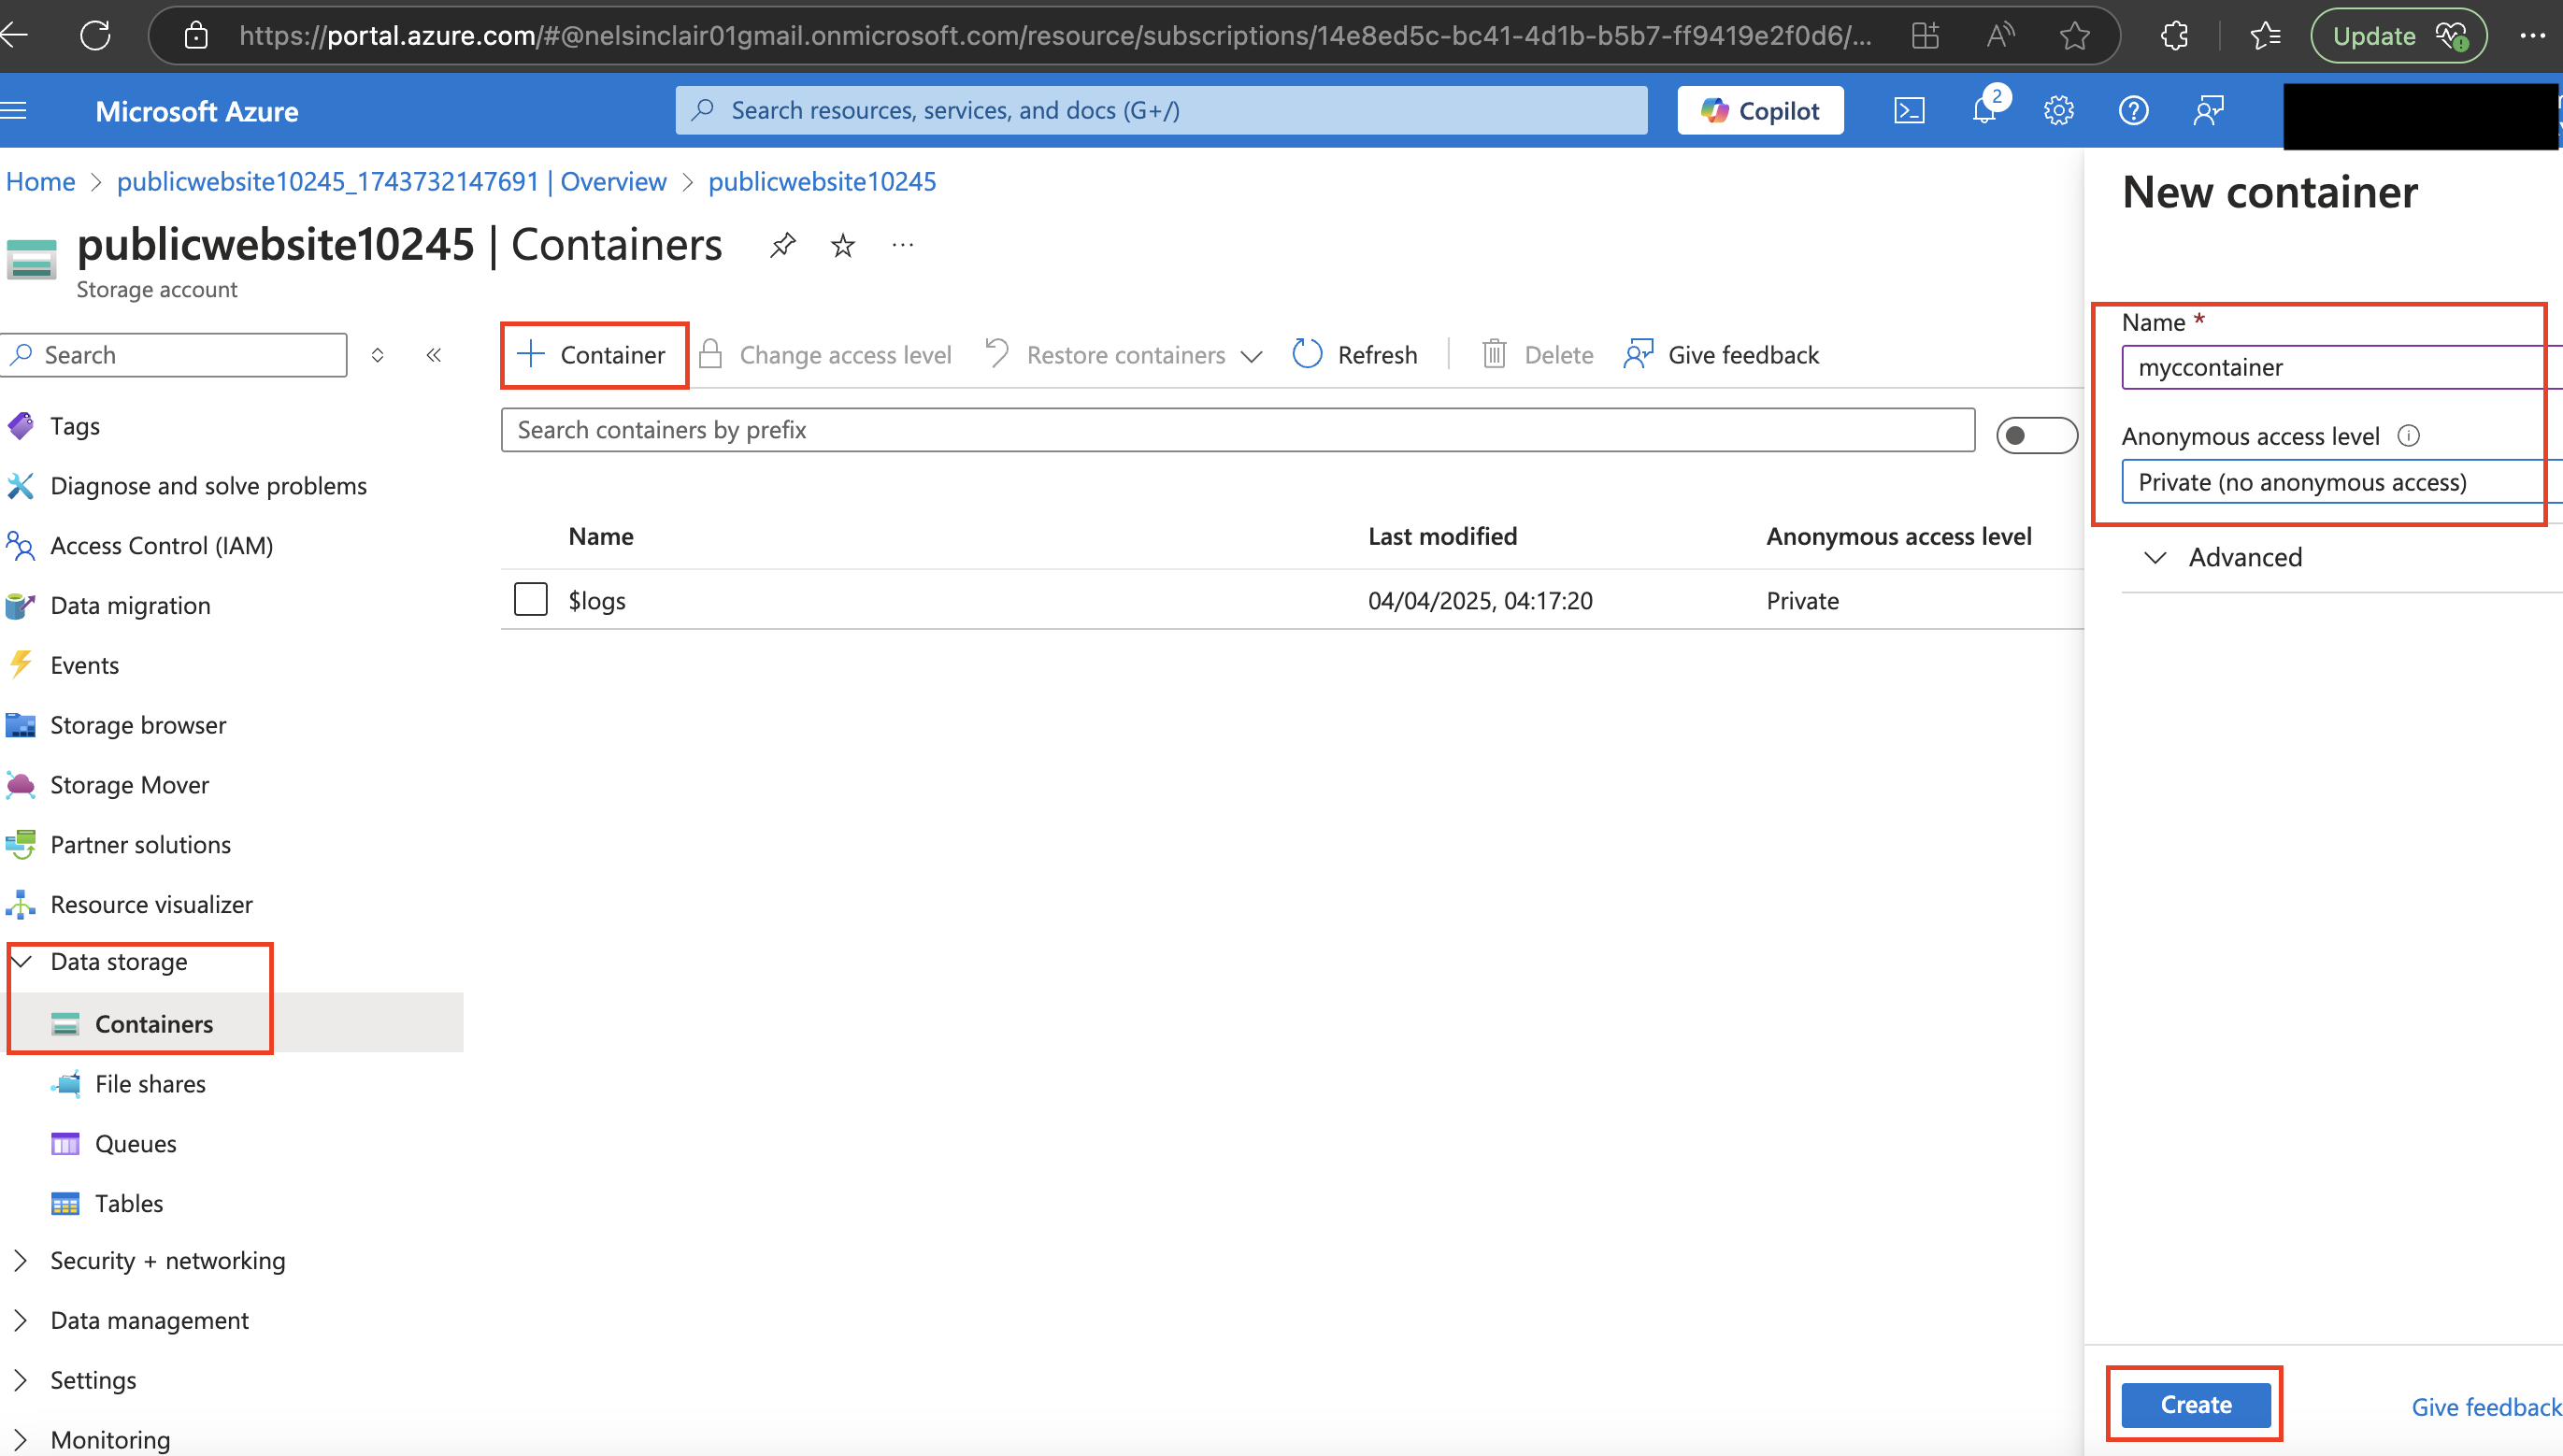Focus Search containers by prefix field
The image size is (2563, 1456).
1238,430
